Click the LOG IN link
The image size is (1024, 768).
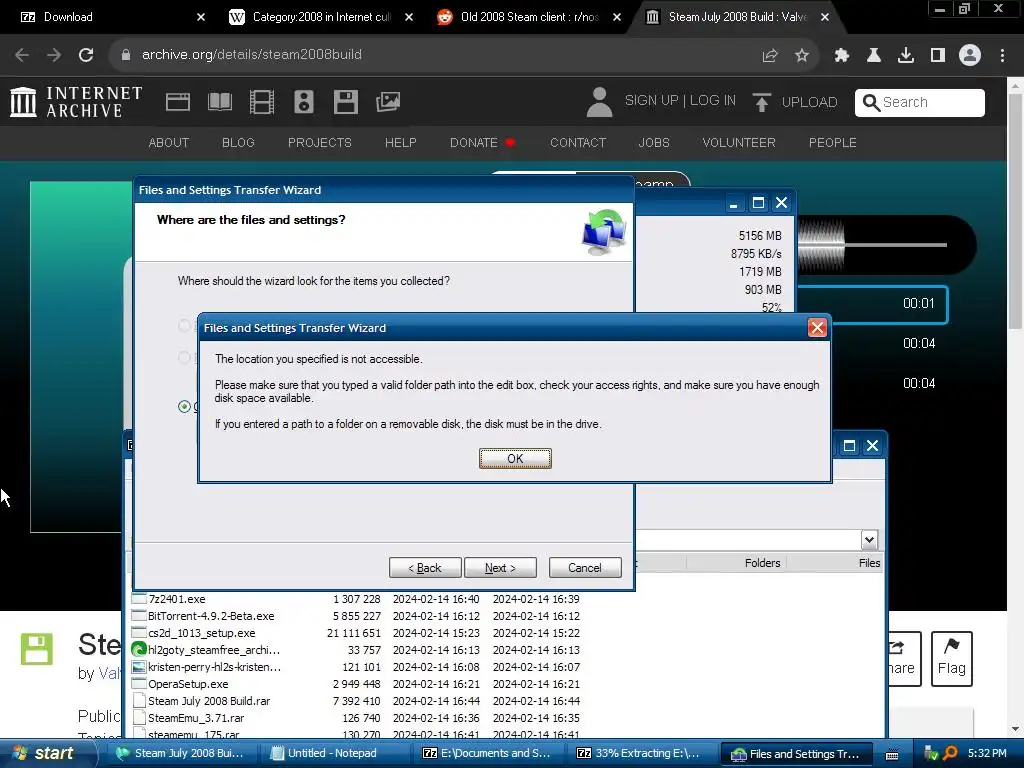coord(712,101)
